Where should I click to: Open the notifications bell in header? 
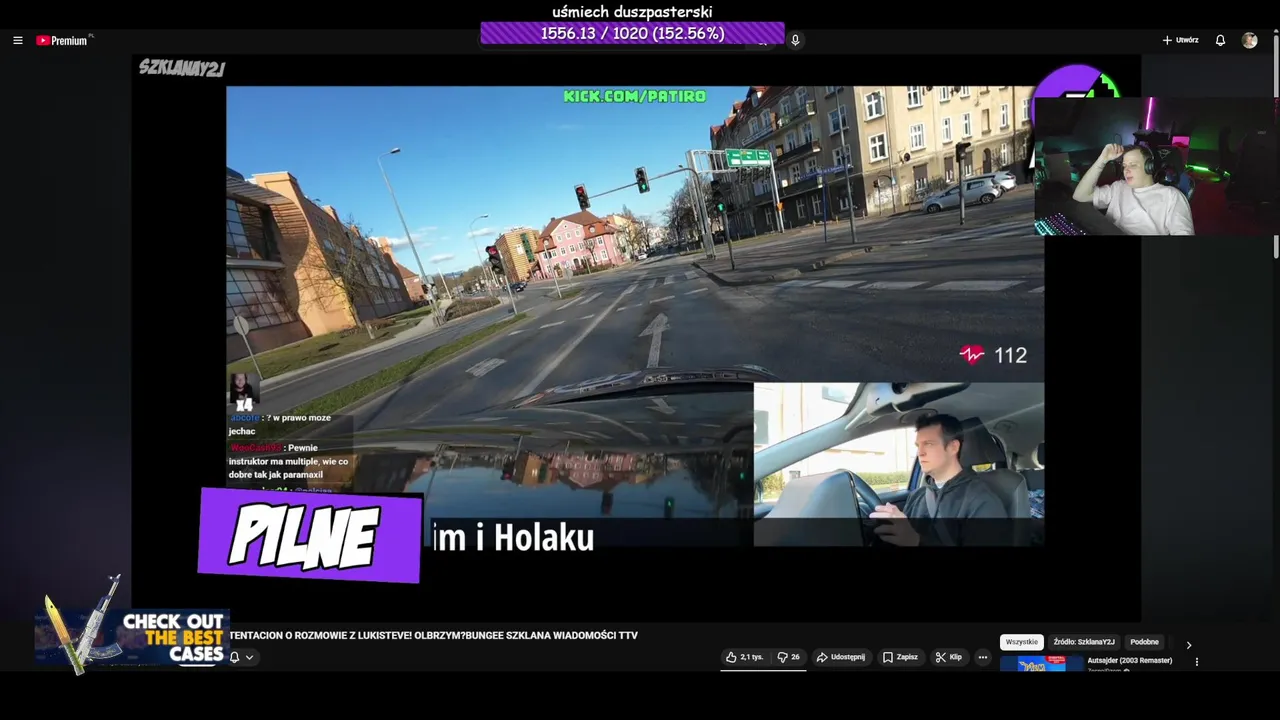click(x=1220, y=40)
